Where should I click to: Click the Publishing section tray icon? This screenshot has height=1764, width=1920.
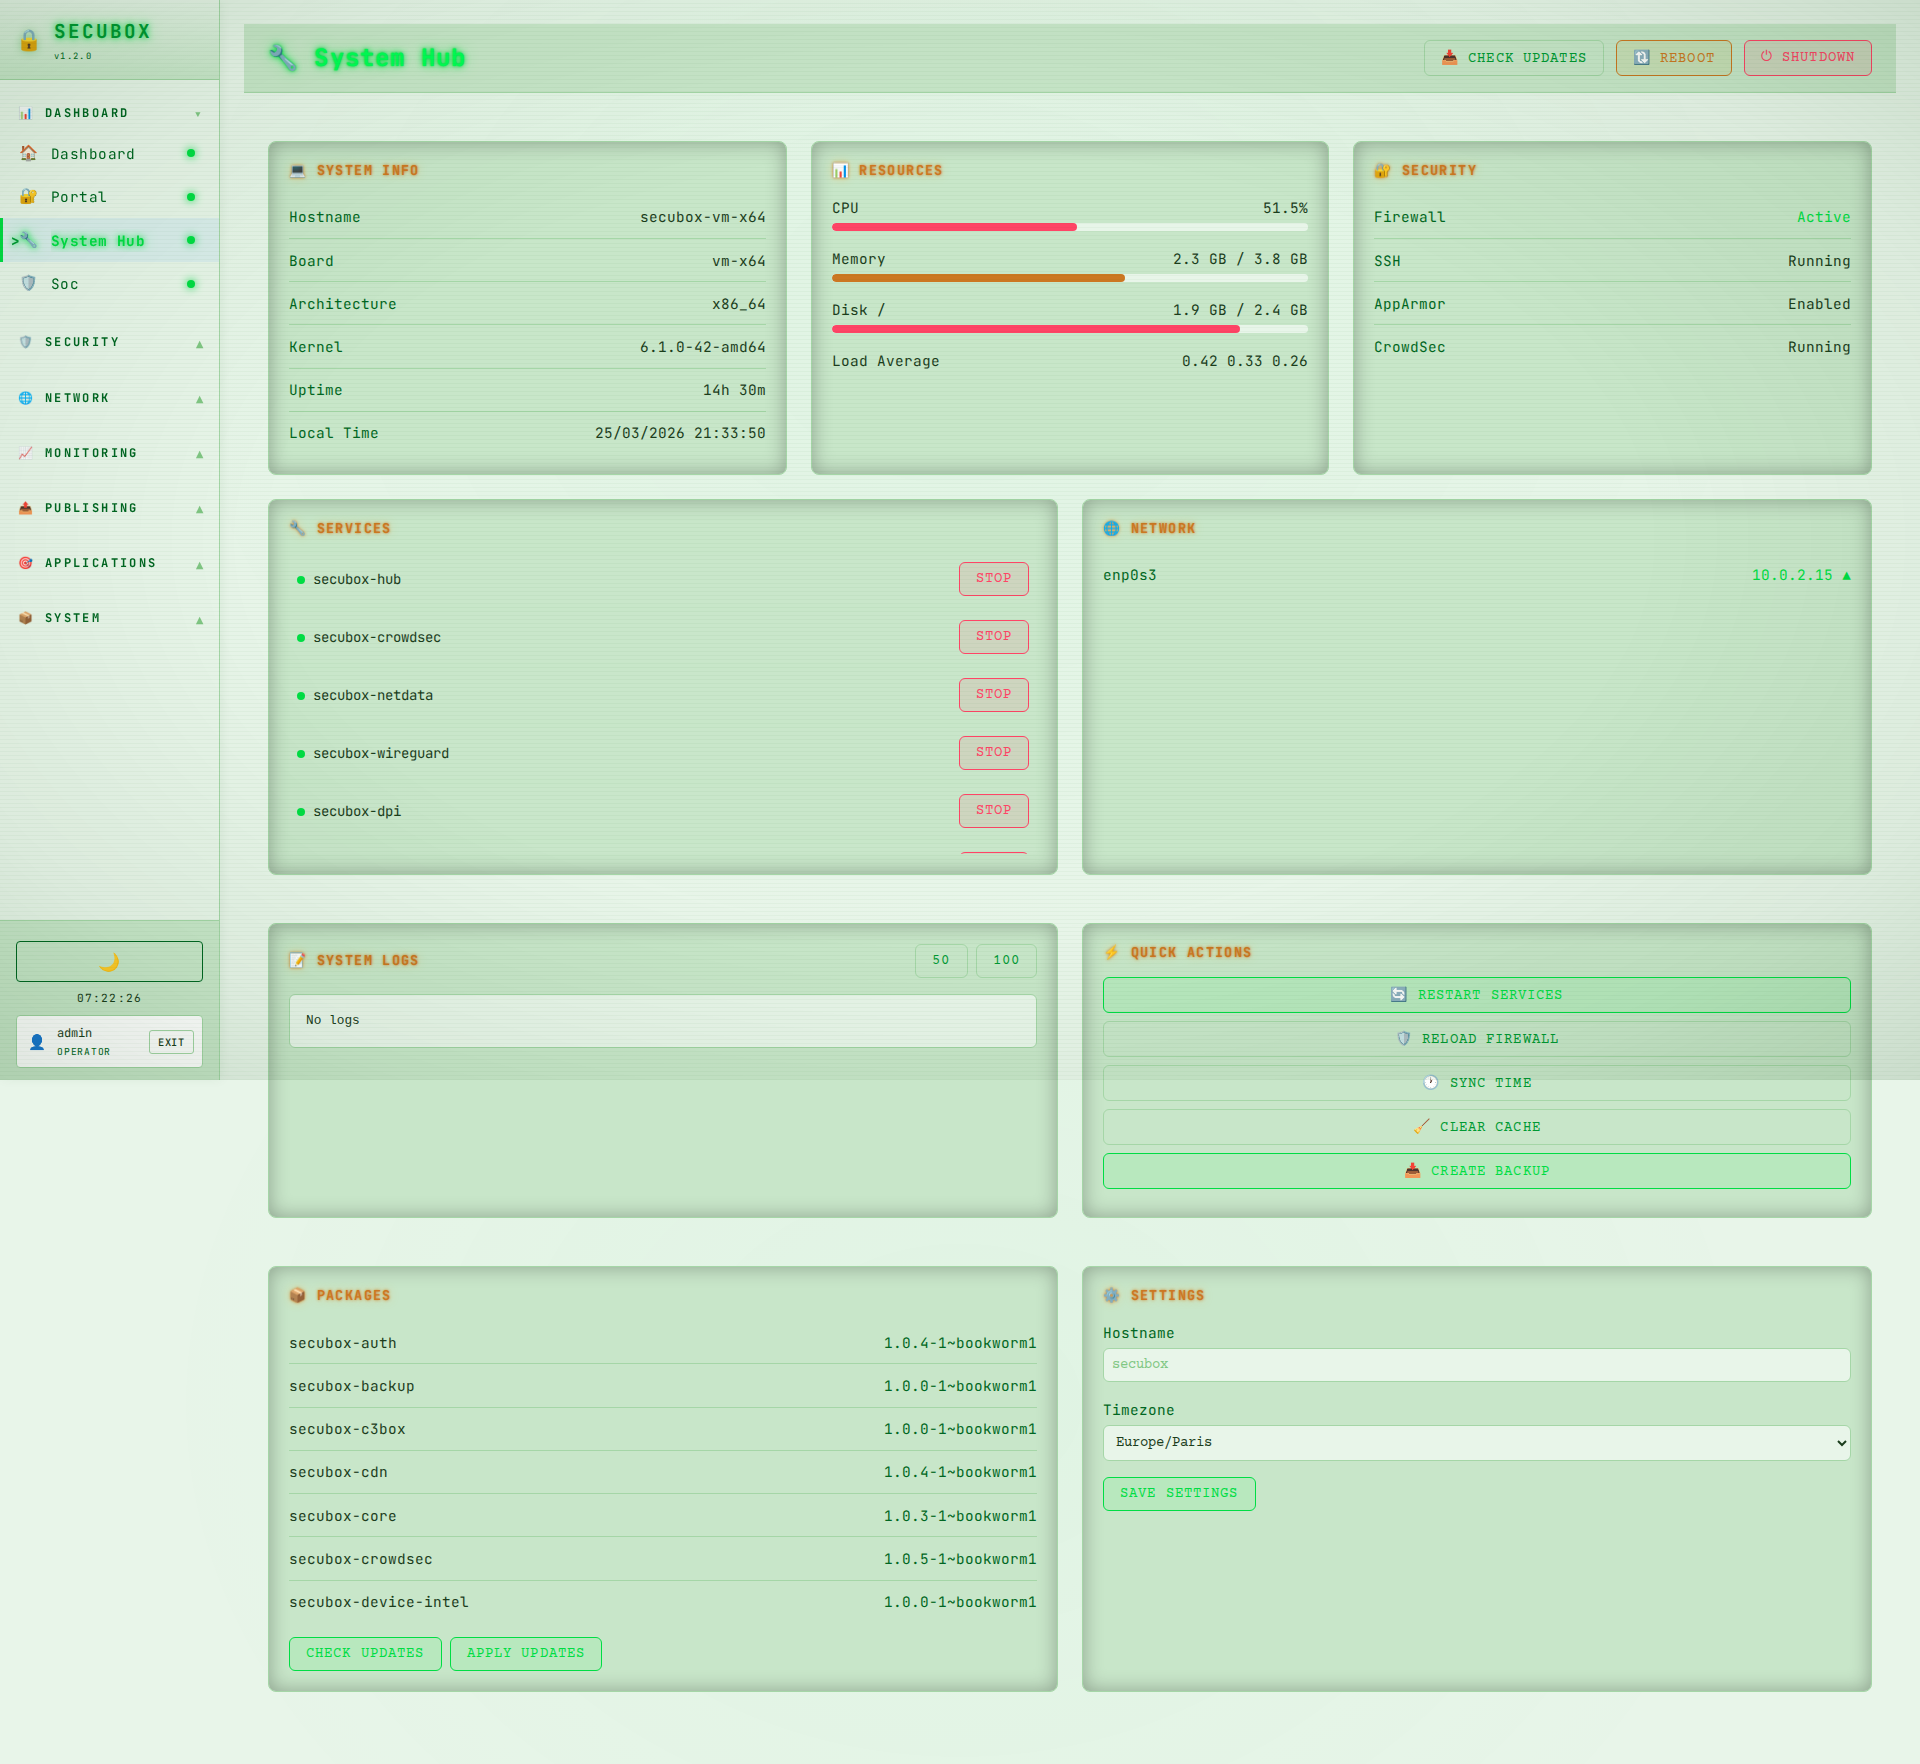click(26, 508)
